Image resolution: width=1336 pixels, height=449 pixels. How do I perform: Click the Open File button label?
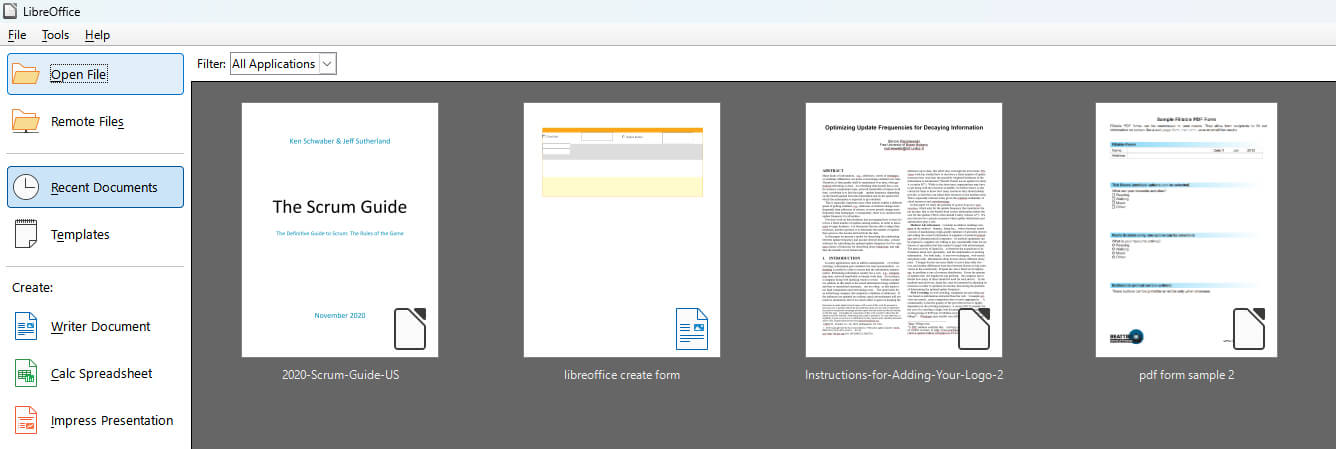click(x=79, y=74)
